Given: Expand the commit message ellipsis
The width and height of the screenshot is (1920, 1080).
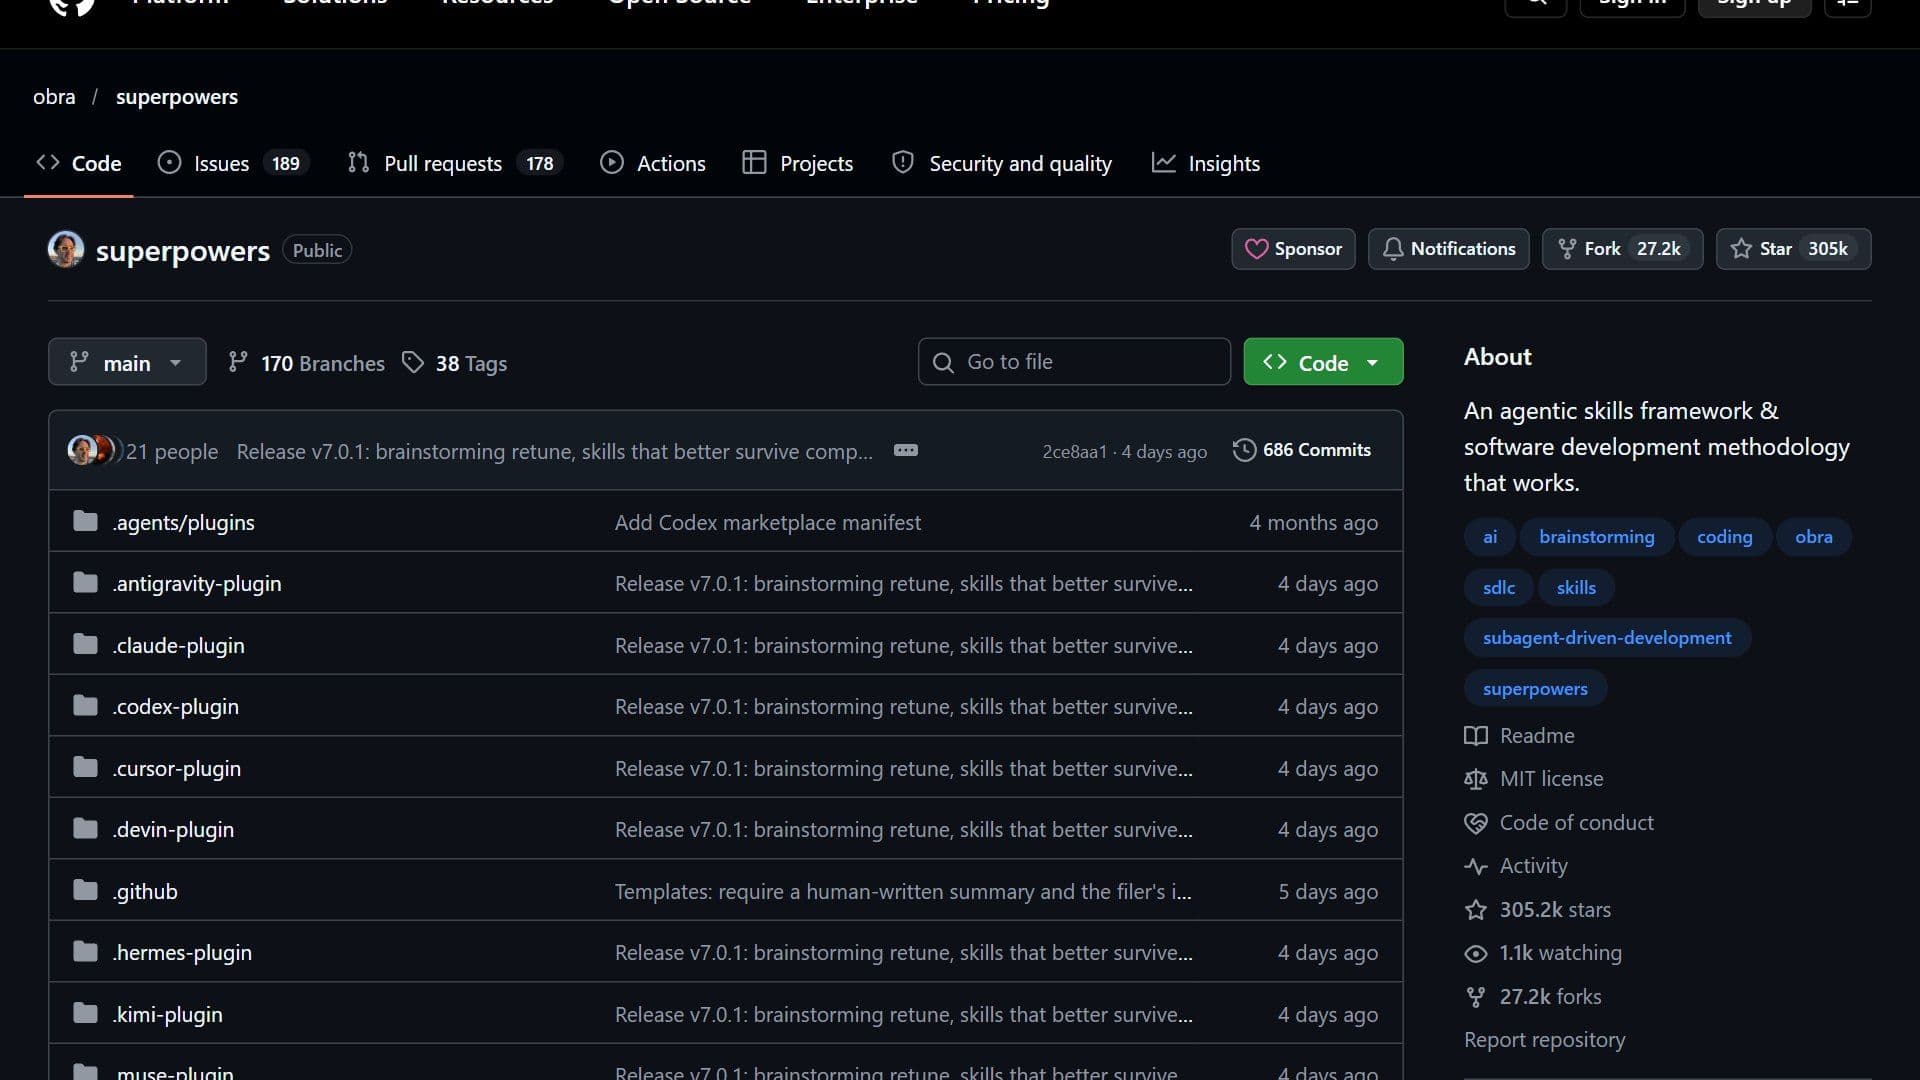Looking at the screenshot, I should point(906,450).
